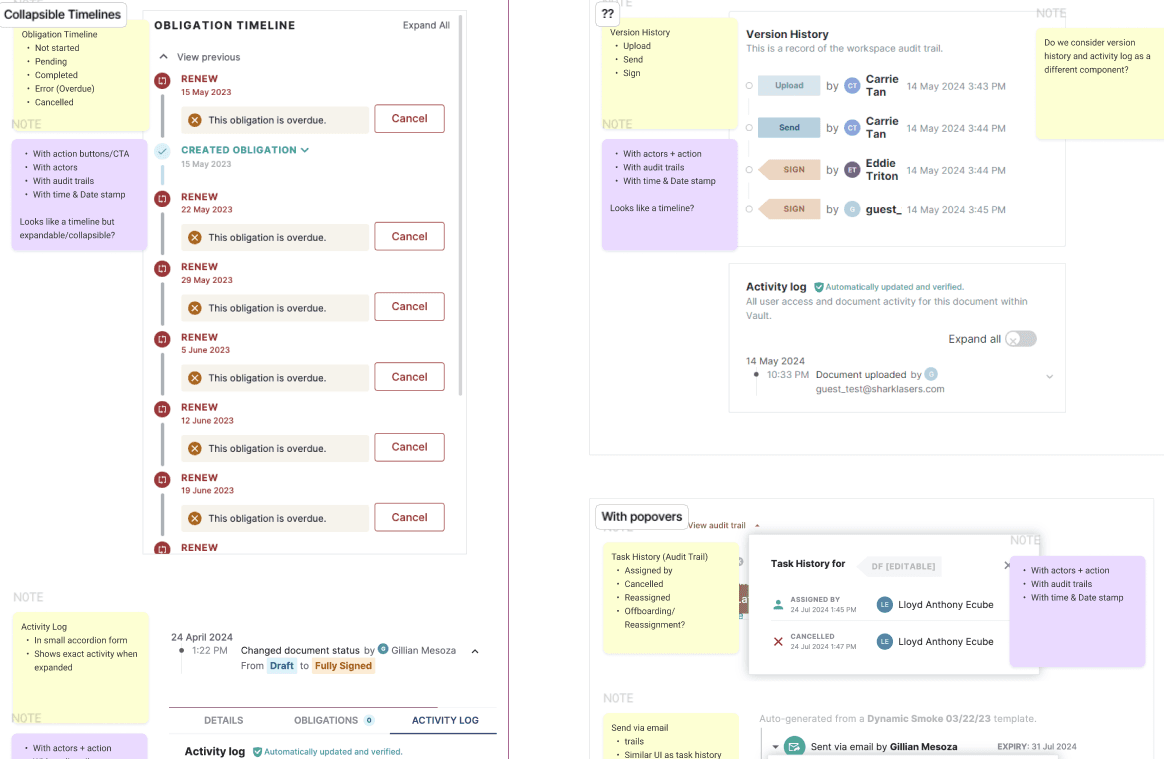
Task: Click the ?? section label
Action: [x=607, y=13]
